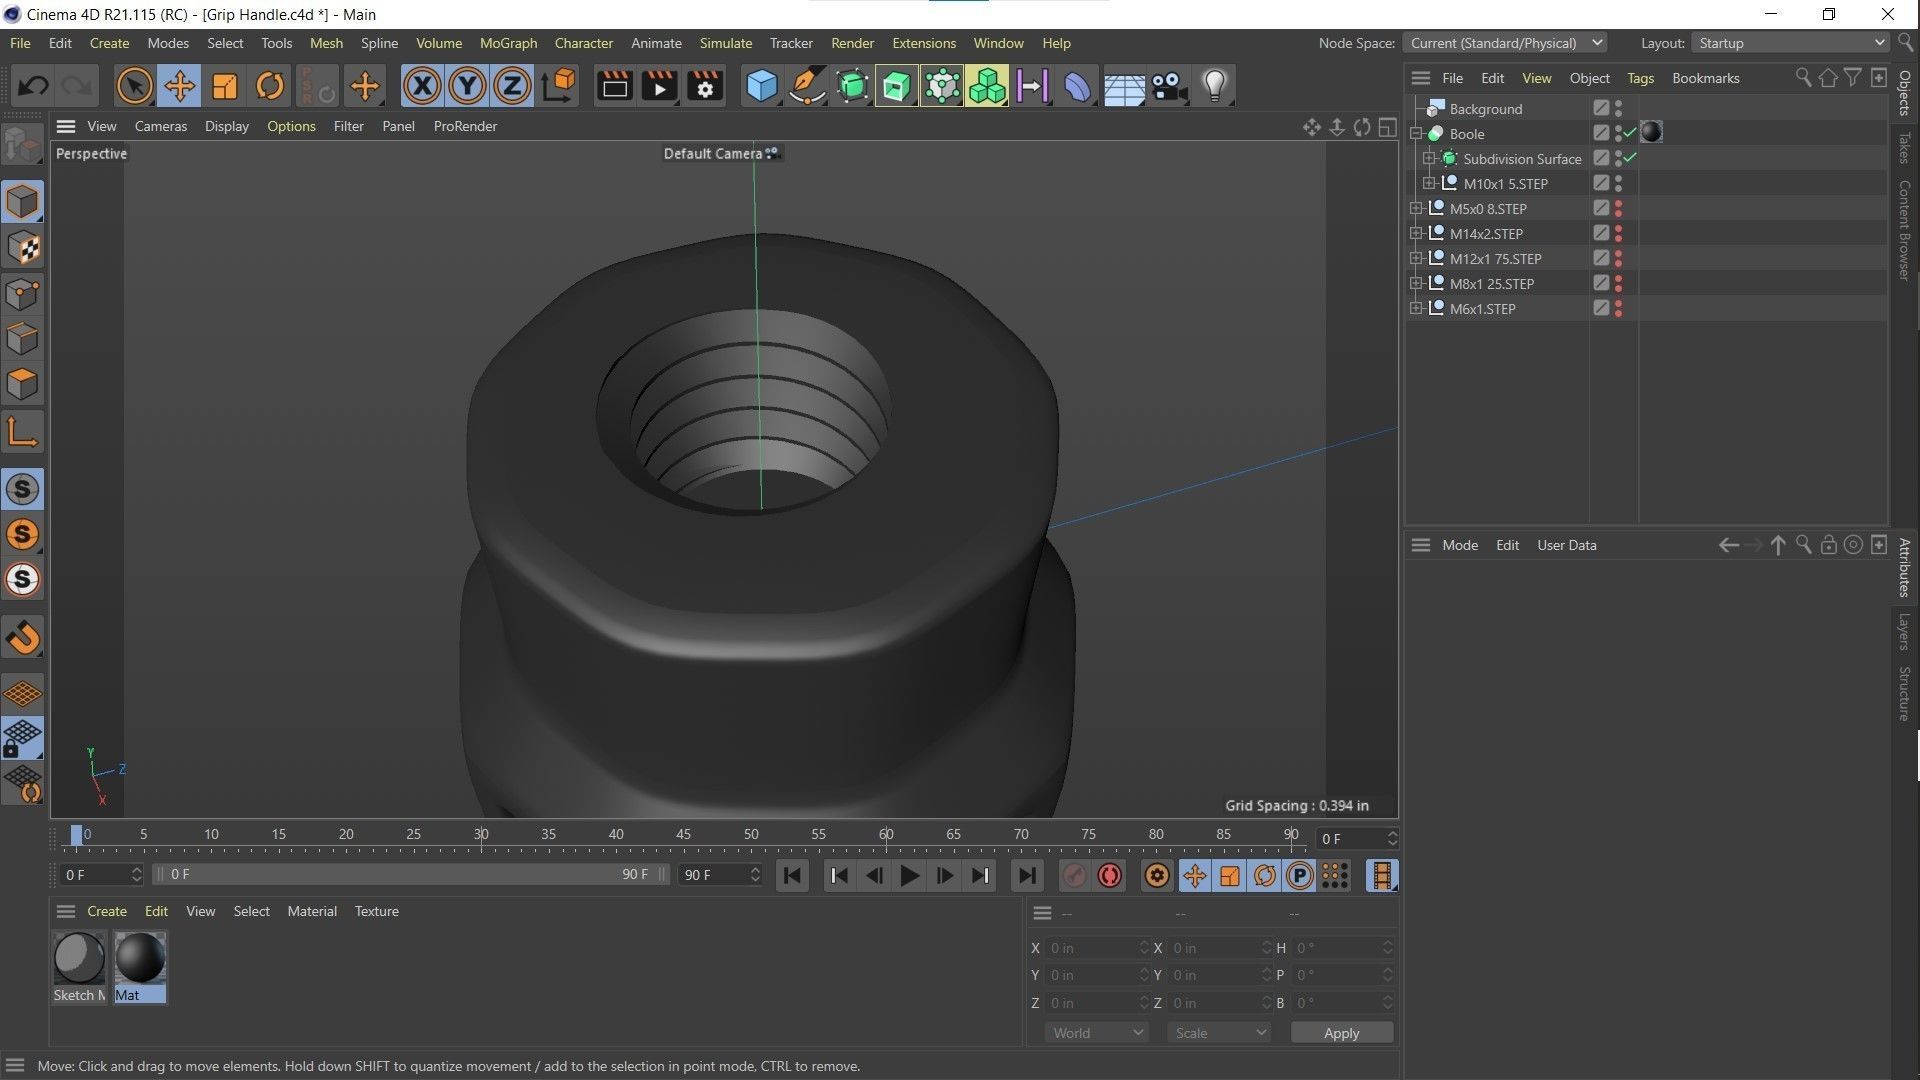The image size is (1920, 1080).
Task: Click the Undo arrow icon
Action: click(x=33, y=86)
